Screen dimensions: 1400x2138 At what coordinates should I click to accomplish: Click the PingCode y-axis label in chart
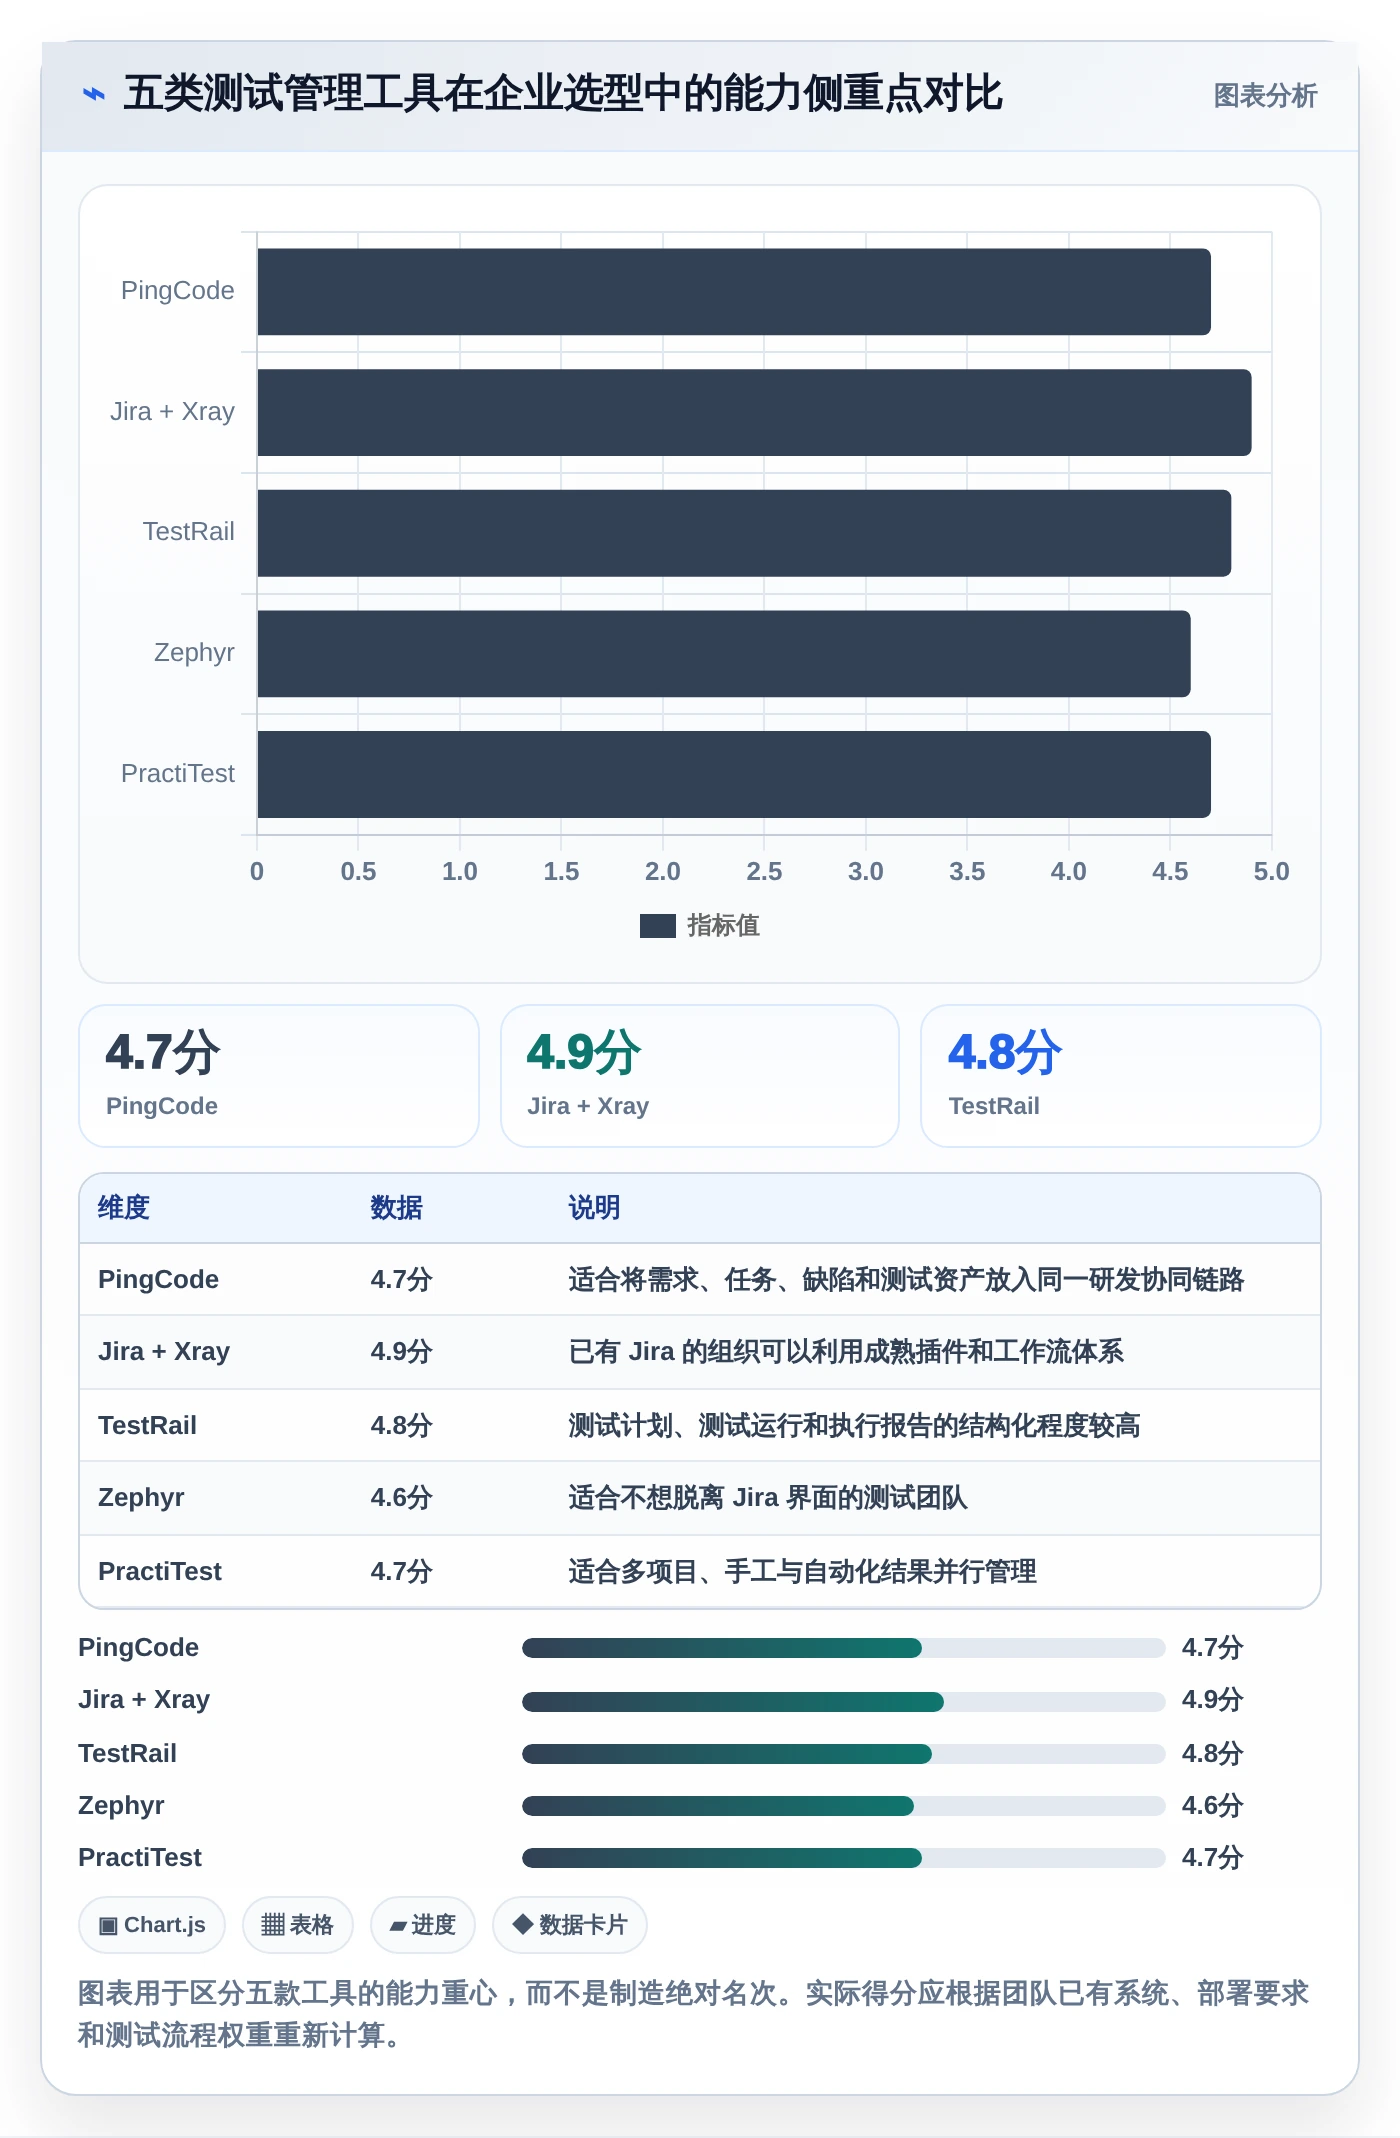click(x=178, y=291)
